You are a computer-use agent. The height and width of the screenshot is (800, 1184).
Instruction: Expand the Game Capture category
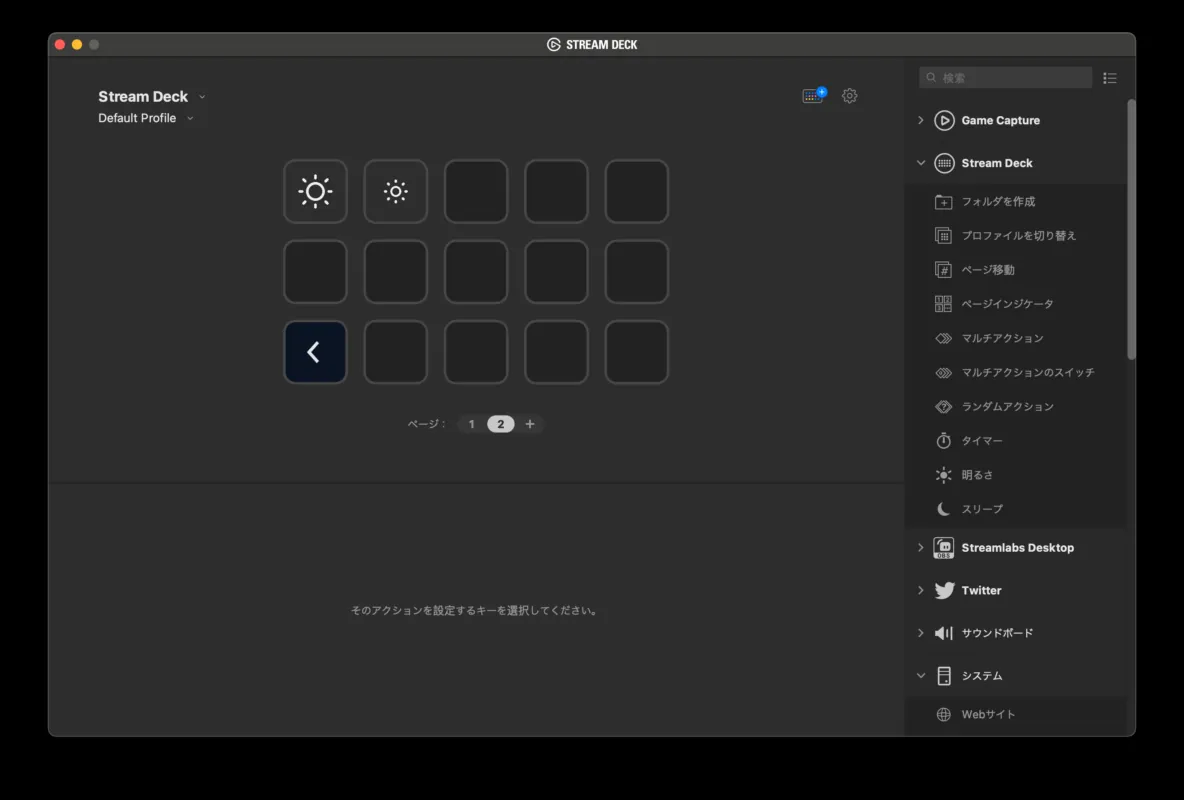click(999, 121)
